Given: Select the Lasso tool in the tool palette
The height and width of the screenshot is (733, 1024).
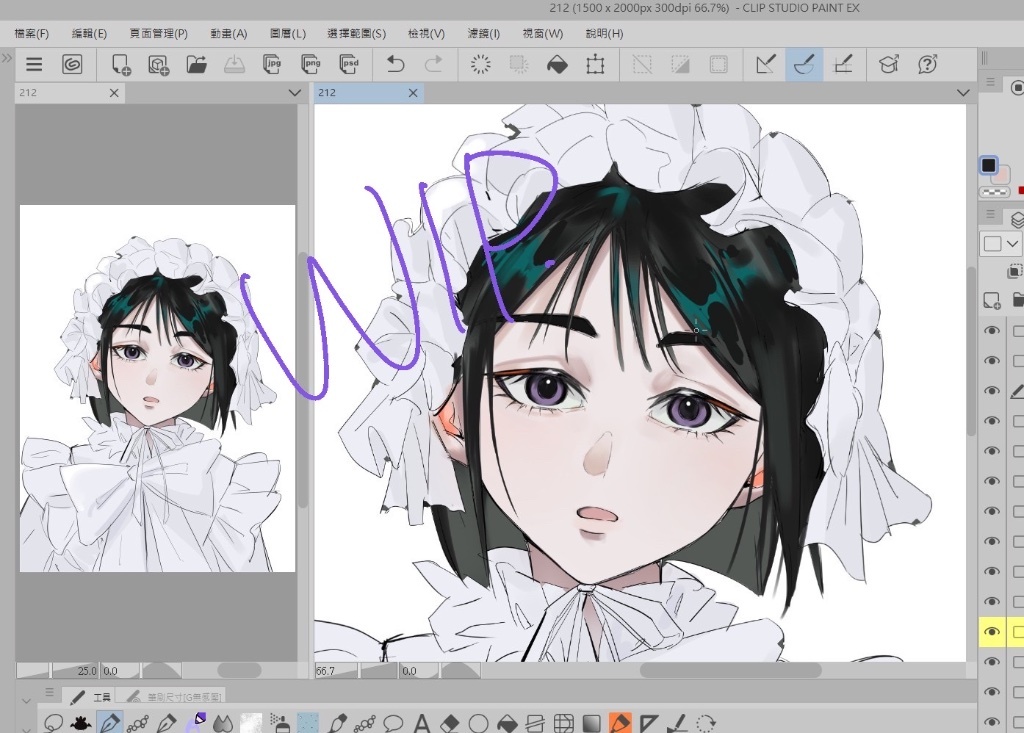Looking at the screenshot, I should 53,723.
